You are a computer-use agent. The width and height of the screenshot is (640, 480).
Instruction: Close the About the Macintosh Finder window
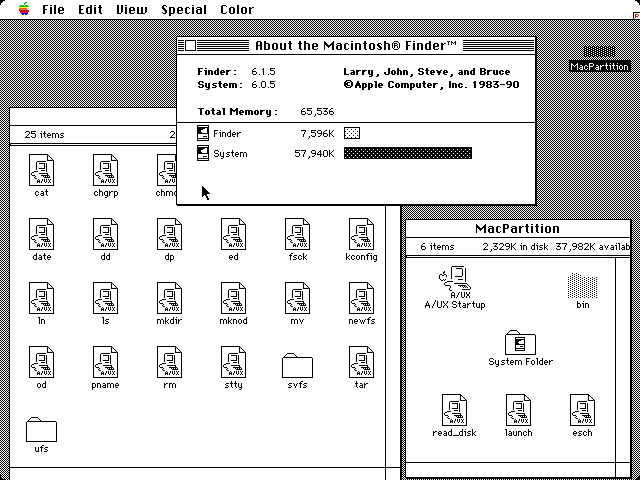(190, 45)
